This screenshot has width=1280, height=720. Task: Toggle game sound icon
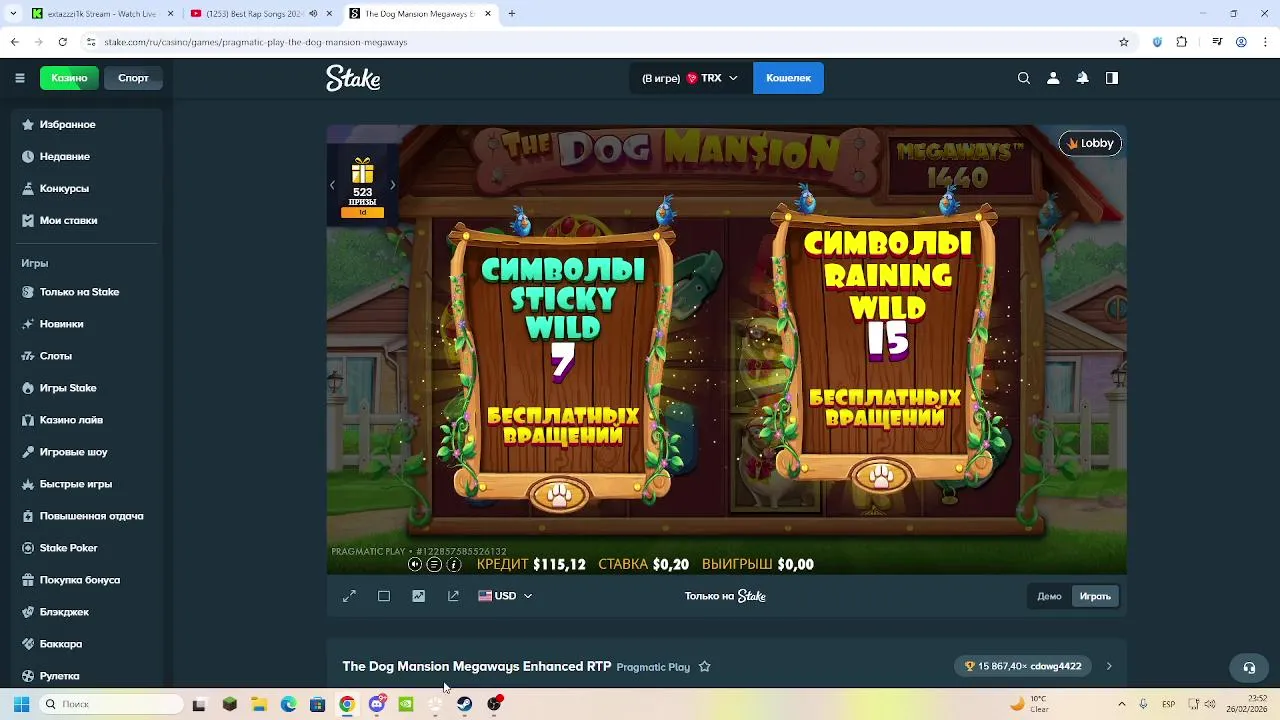415,565
